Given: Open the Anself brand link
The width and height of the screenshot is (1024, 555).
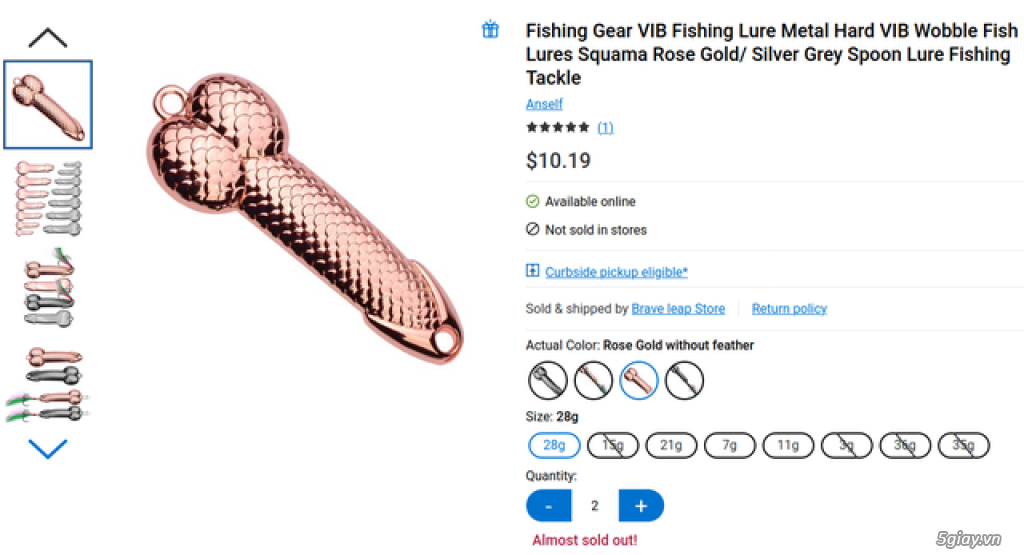Looking at the screenshot, I should (x=544, y=104).
